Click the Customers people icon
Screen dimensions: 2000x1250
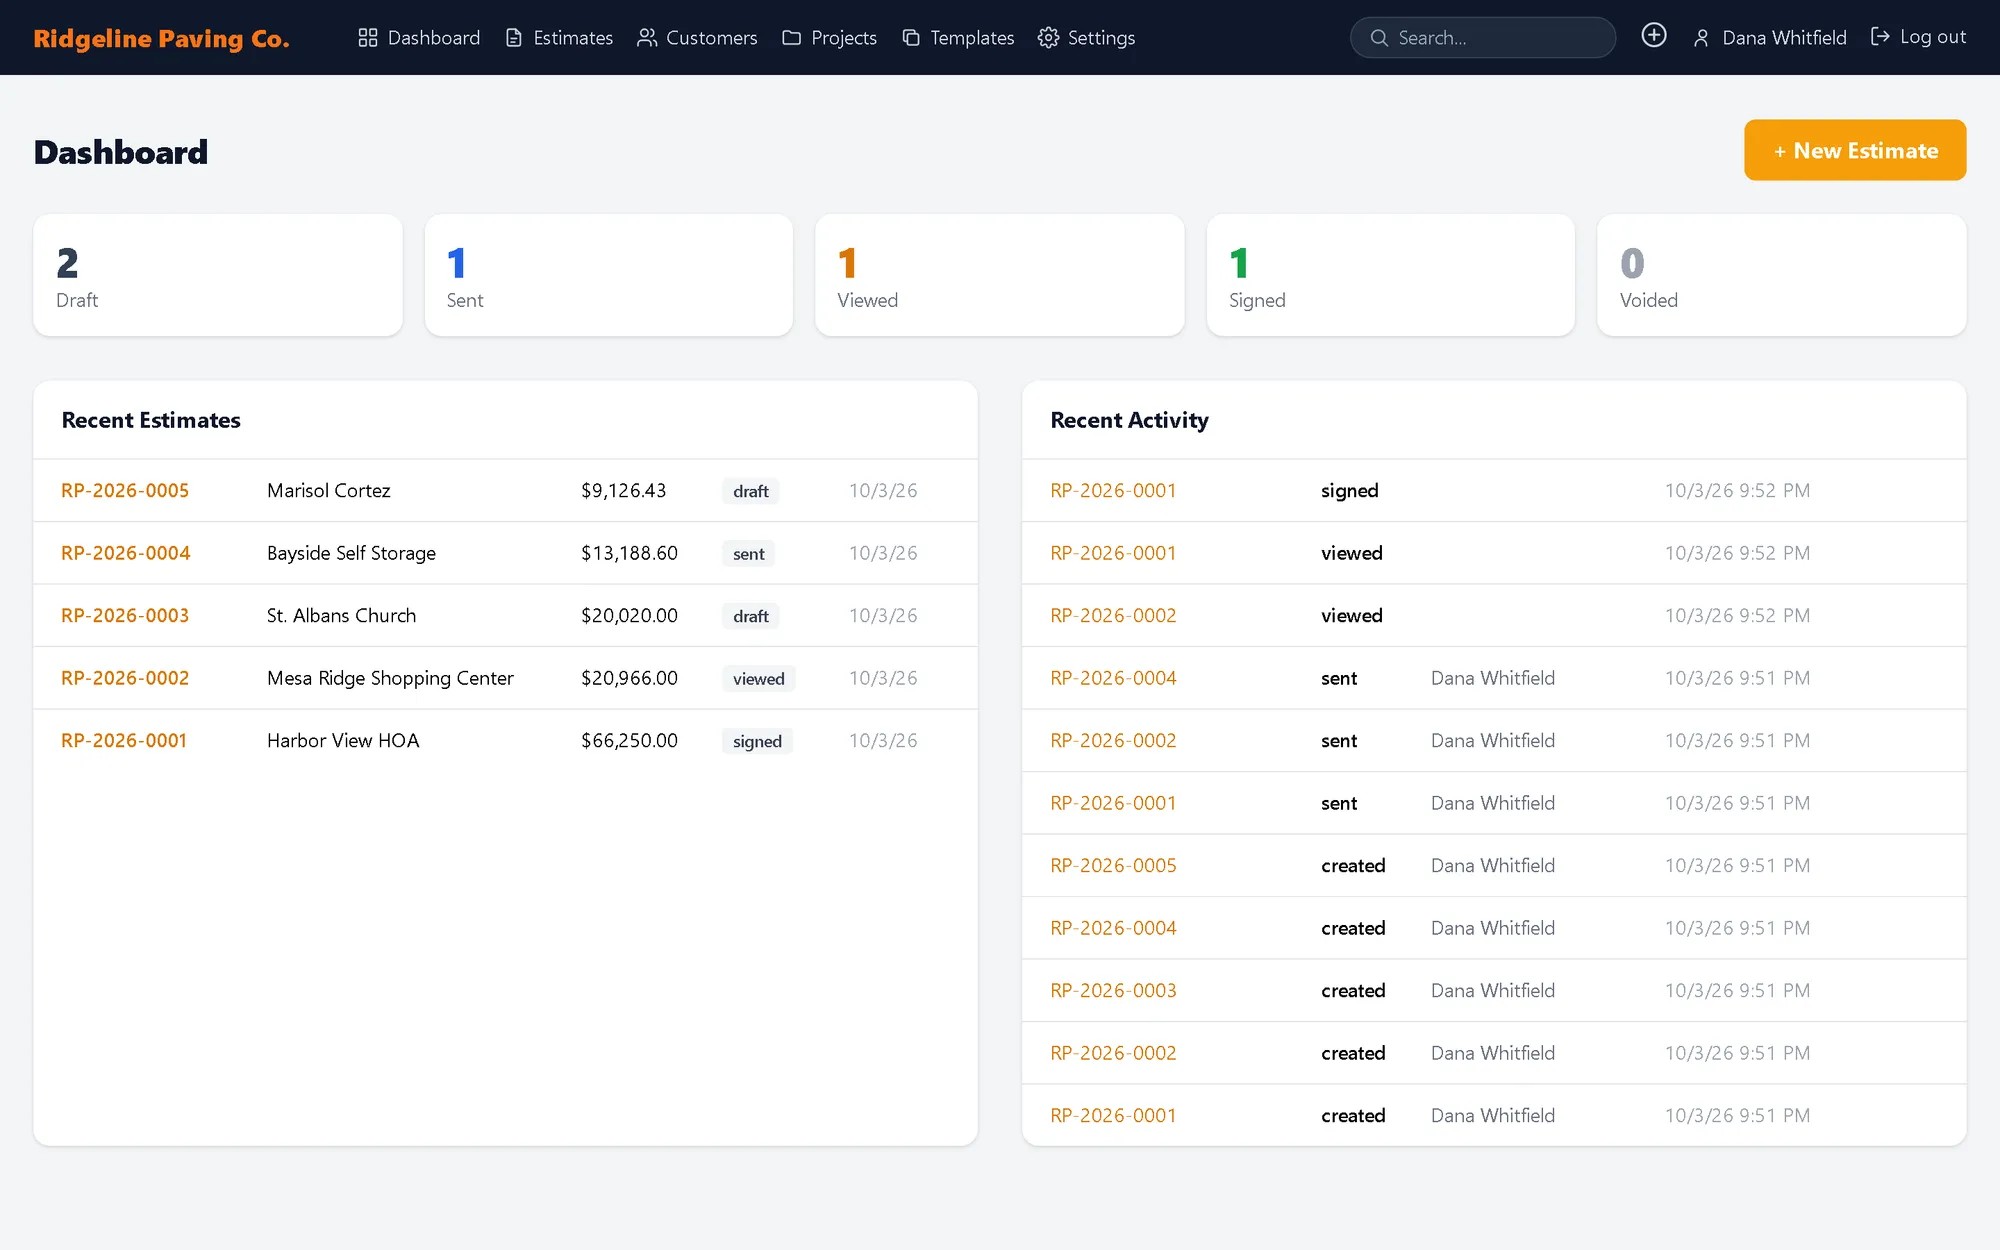[x=647, y=38]
